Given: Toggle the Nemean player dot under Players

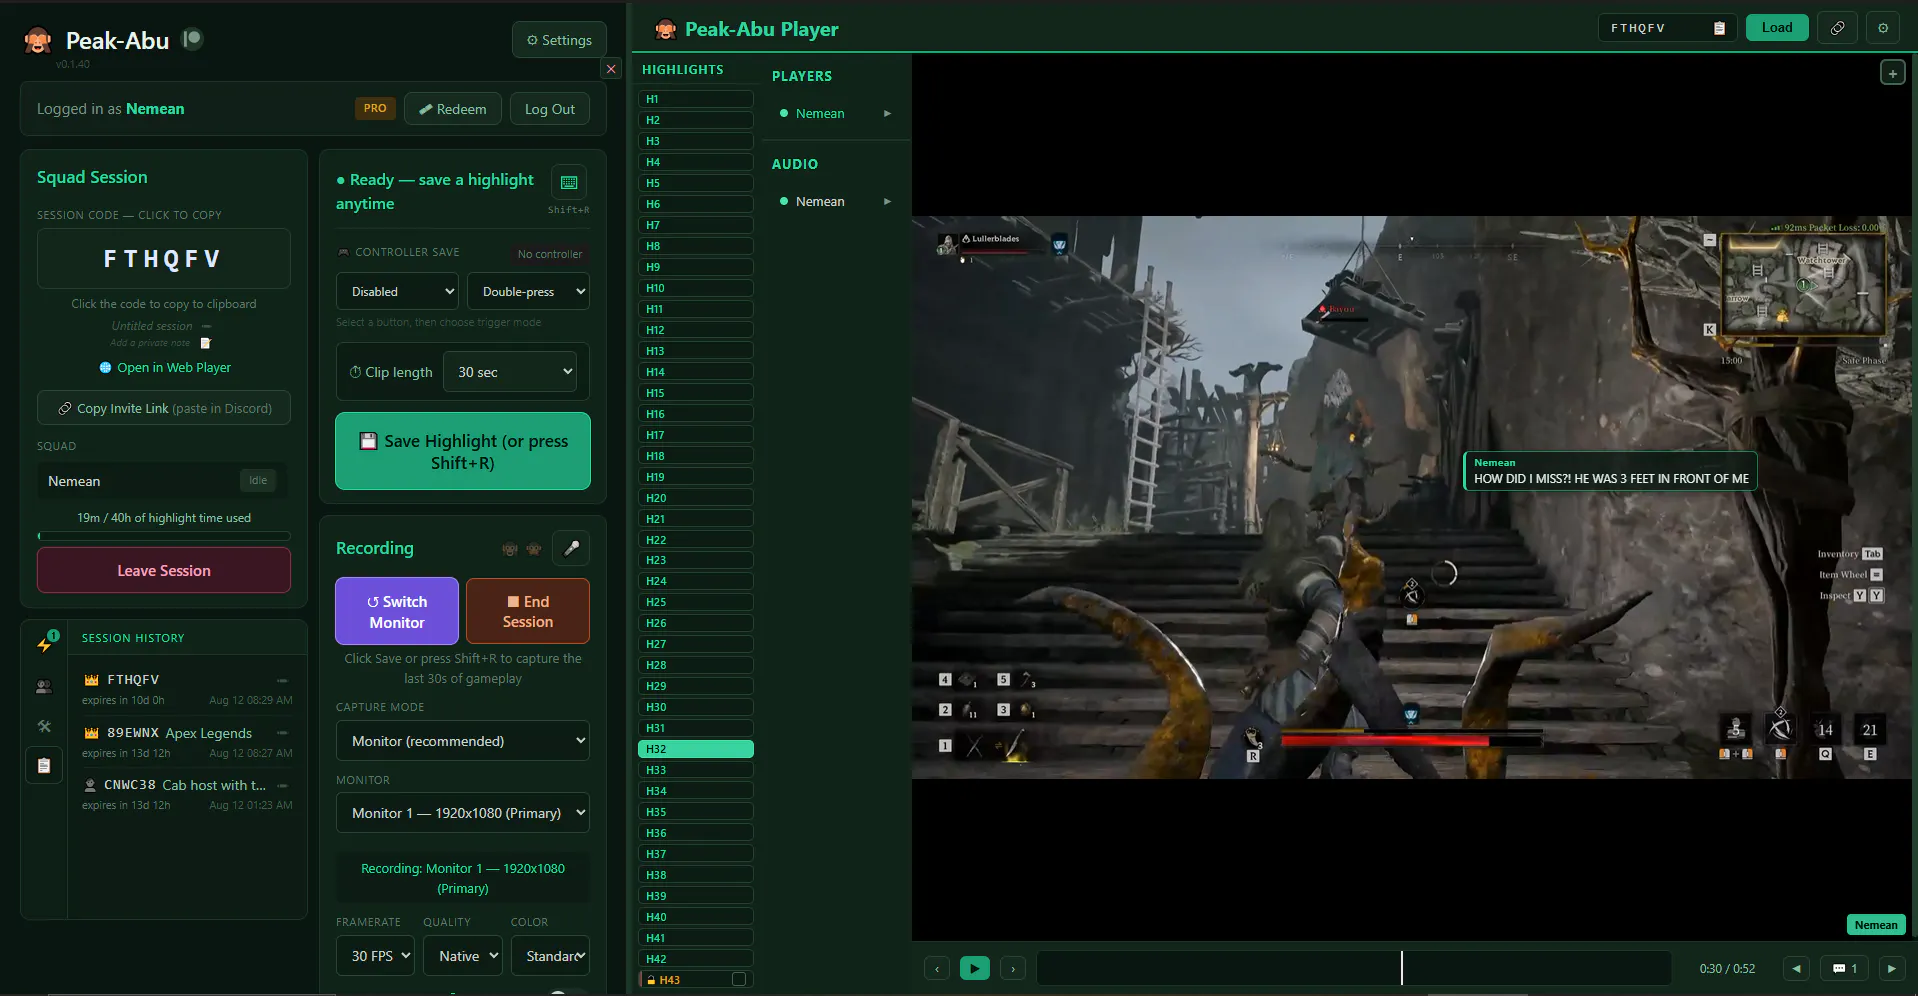Looking at the screenshot, I should [x=784, y=114].
